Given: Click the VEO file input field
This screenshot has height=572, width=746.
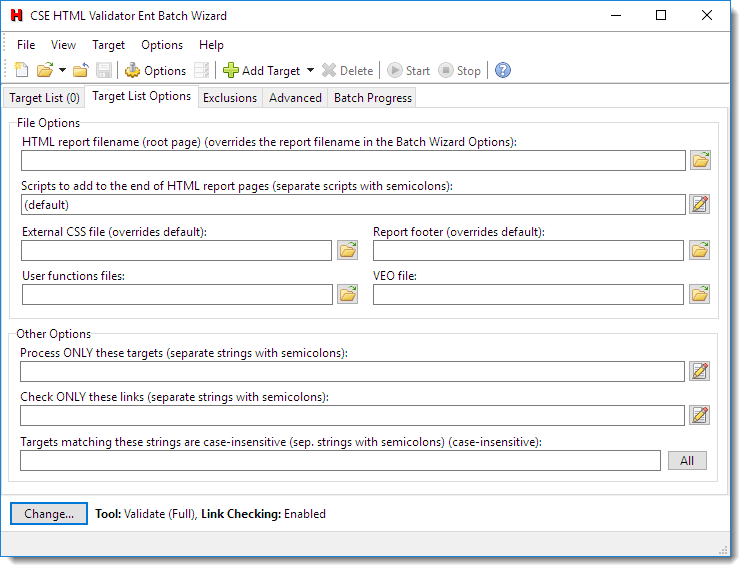Looking at the screenshot, I should [528, 295].
